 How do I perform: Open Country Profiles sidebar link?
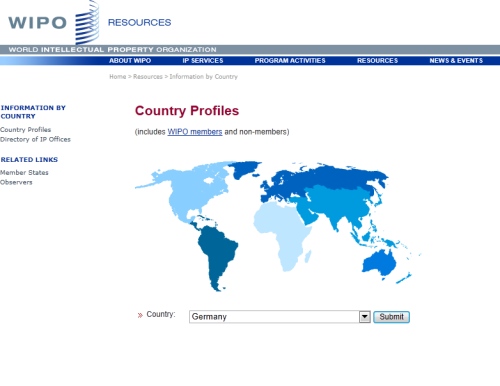[x=26, y=129]
